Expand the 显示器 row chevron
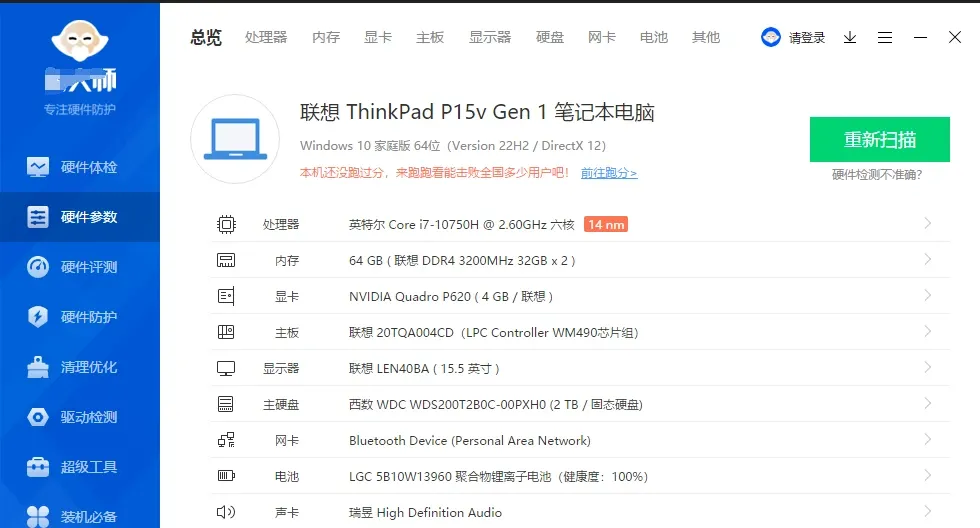Image resolution: width=980 pixels, height=528 pixels. point(928,367)
